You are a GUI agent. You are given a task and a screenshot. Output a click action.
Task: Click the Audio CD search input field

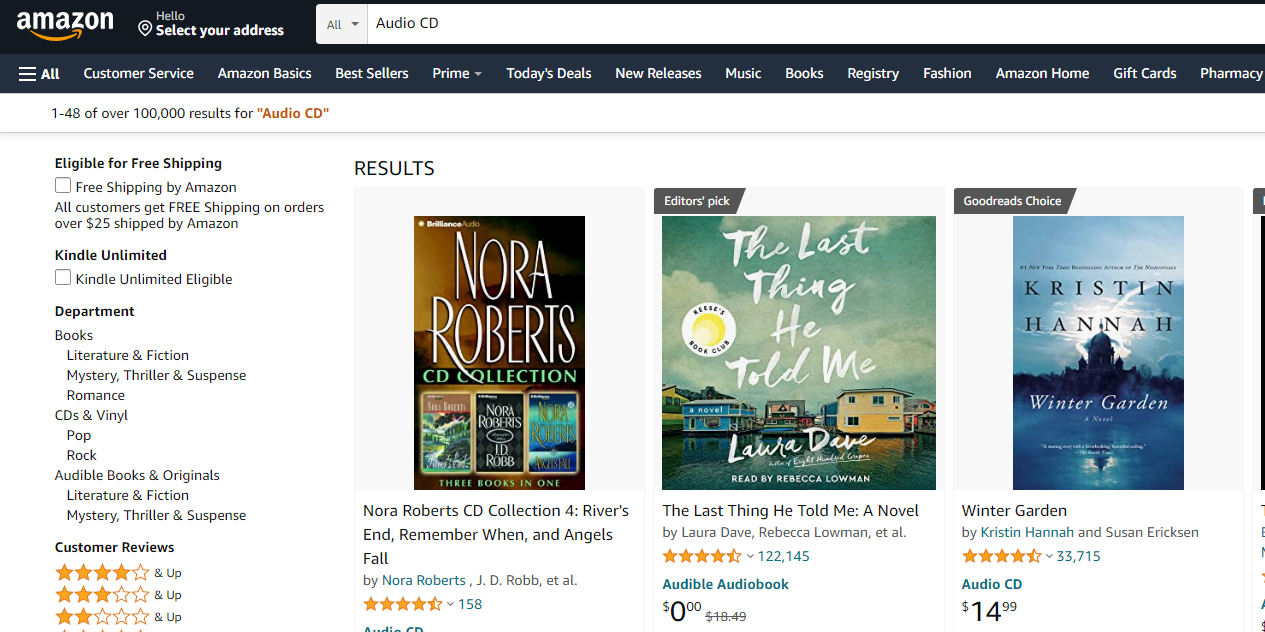(800, 24)
